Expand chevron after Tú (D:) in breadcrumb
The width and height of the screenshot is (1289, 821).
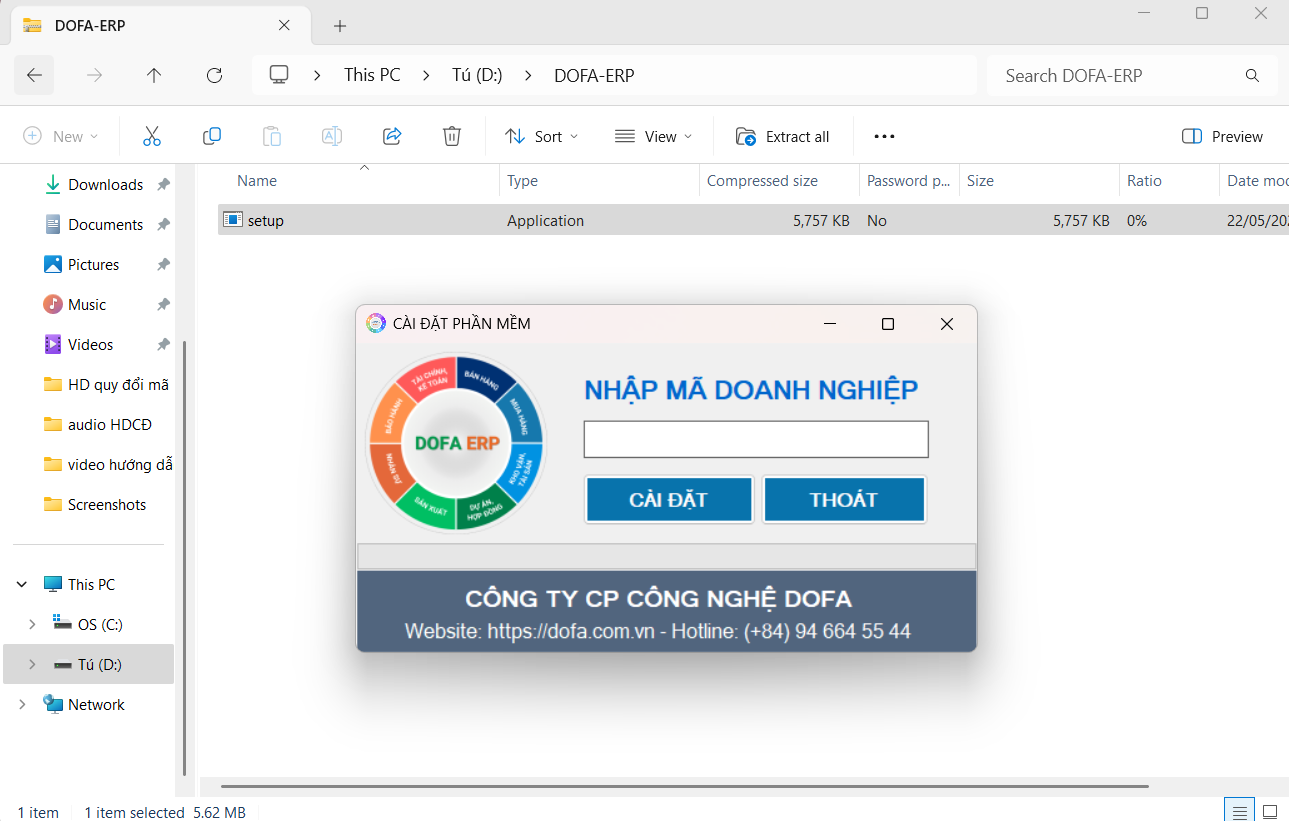tap(528, 75)
